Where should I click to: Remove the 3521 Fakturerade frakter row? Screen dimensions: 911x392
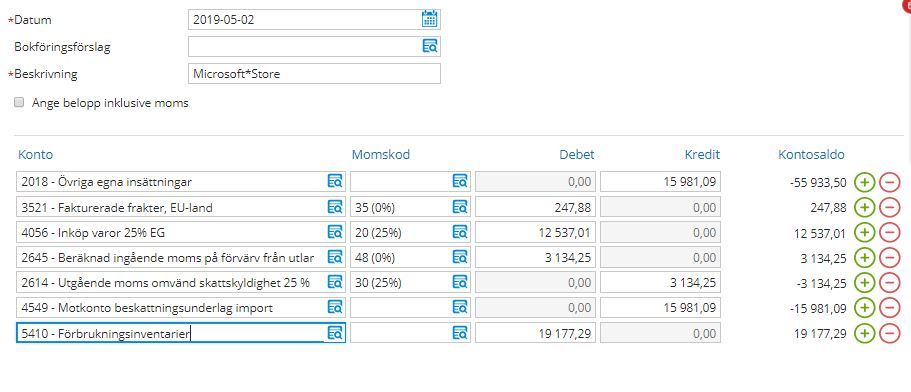pos(890,207)
